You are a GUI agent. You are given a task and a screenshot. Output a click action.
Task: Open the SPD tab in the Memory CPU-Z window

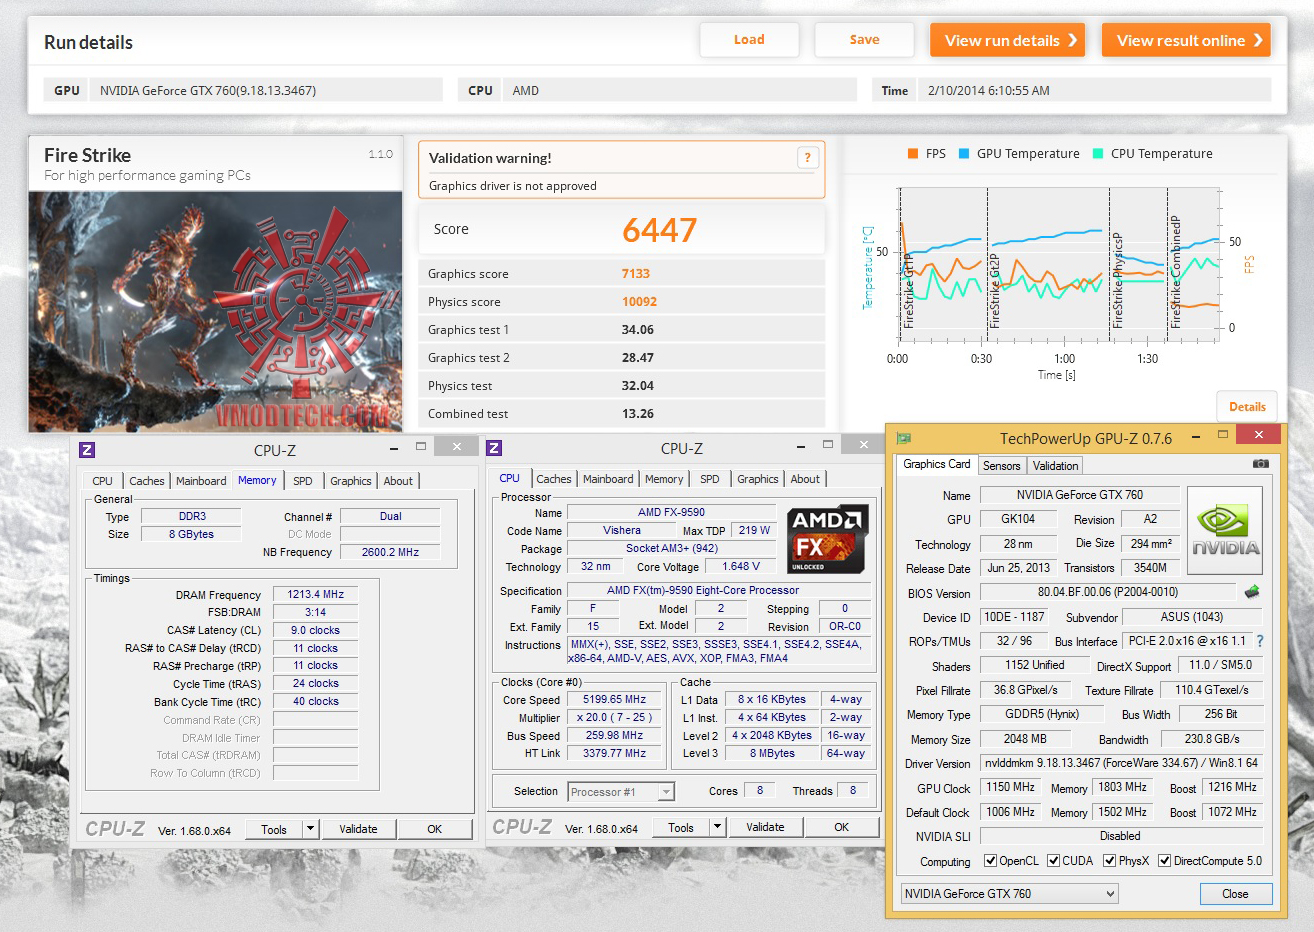[303, 481]
